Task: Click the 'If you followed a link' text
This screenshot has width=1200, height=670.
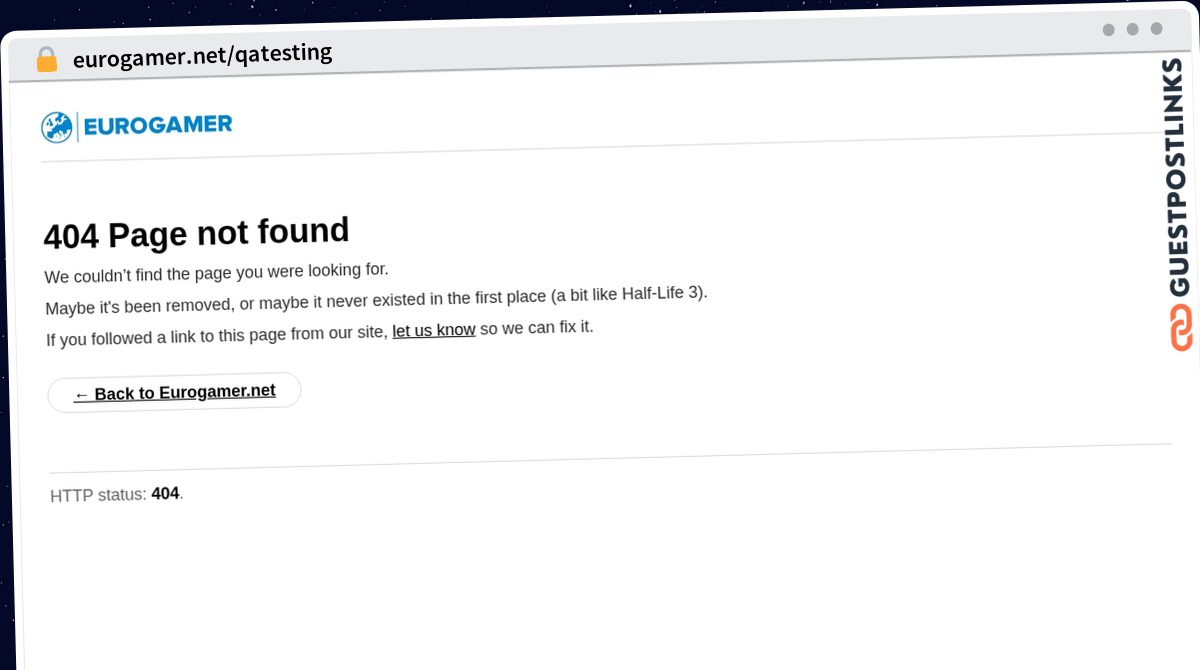Action: pyautogui.click(x=320, y=332)
